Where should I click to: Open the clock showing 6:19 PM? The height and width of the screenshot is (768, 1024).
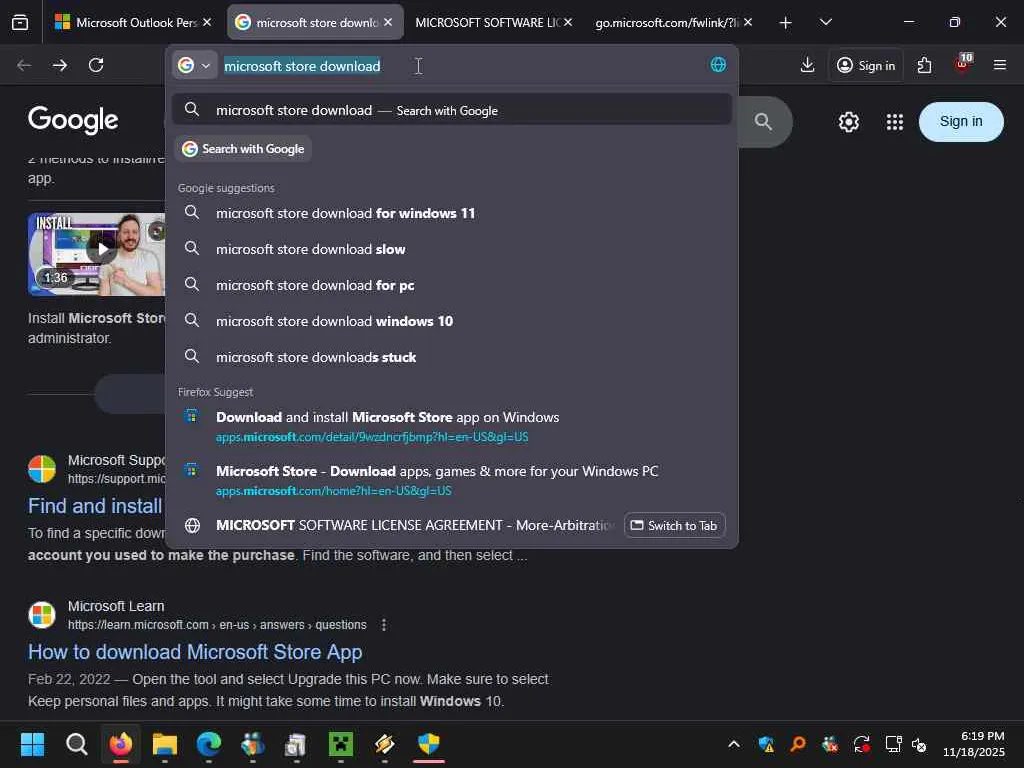click(x=974, y=744)
